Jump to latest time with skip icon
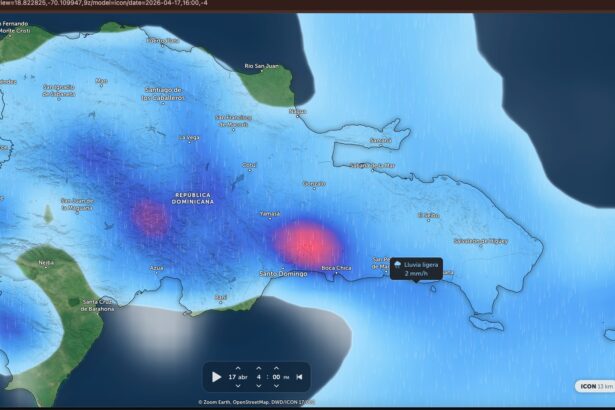This screenshot has width=615, height=410. click(298, 377)
